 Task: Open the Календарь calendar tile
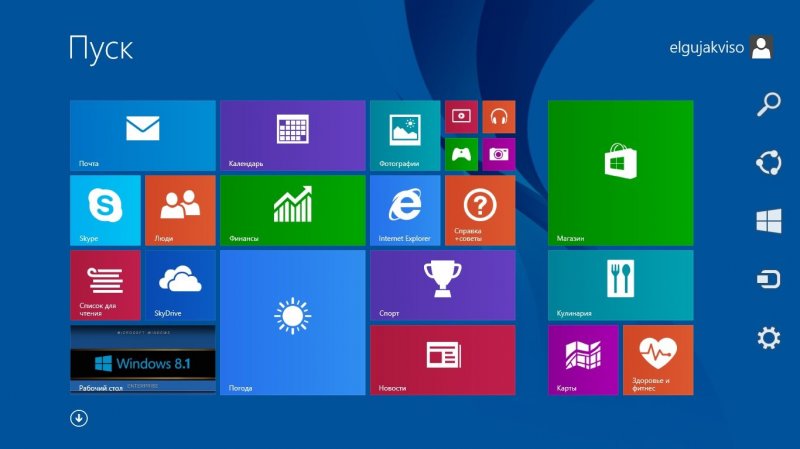[293, 135]
